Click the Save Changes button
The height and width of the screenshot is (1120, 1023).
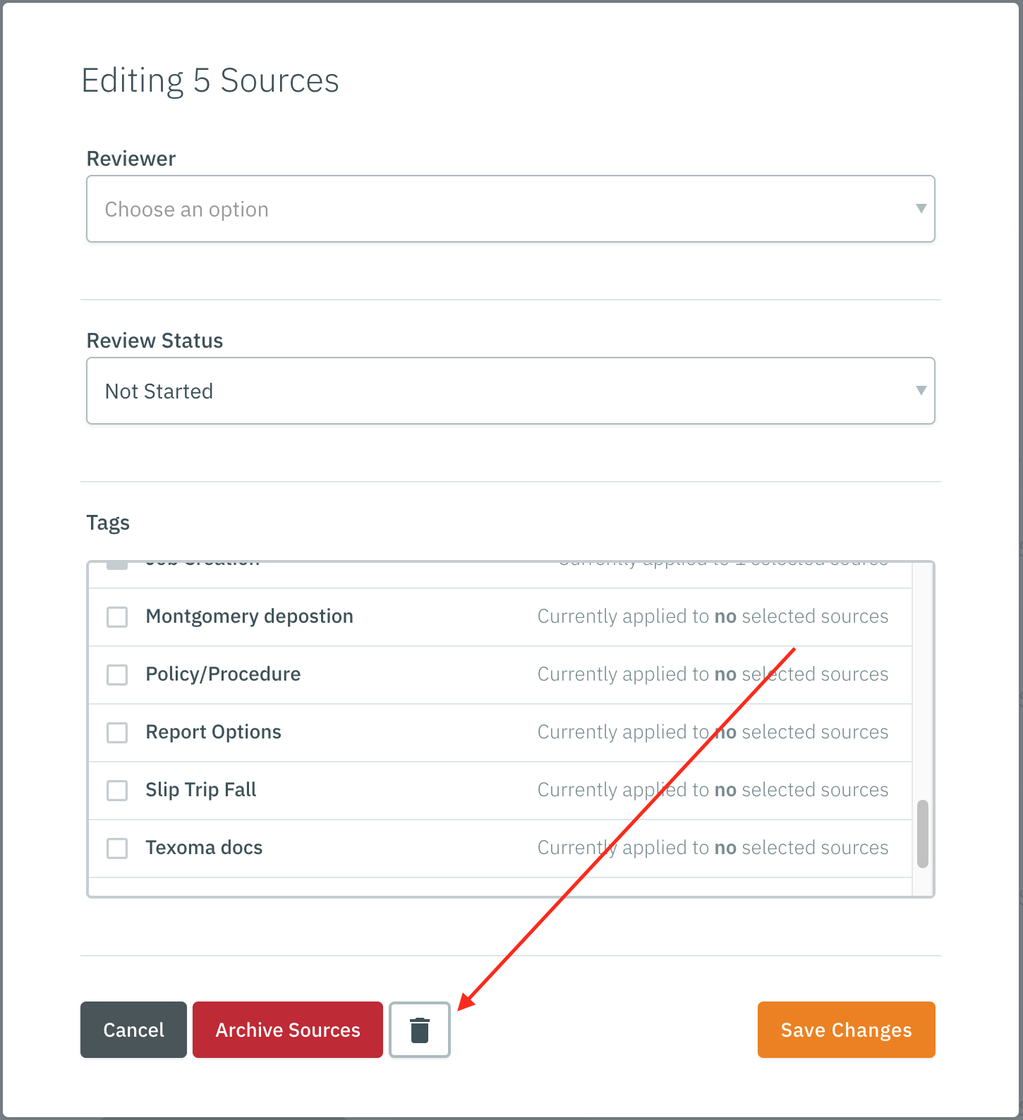click(846, 1029)
